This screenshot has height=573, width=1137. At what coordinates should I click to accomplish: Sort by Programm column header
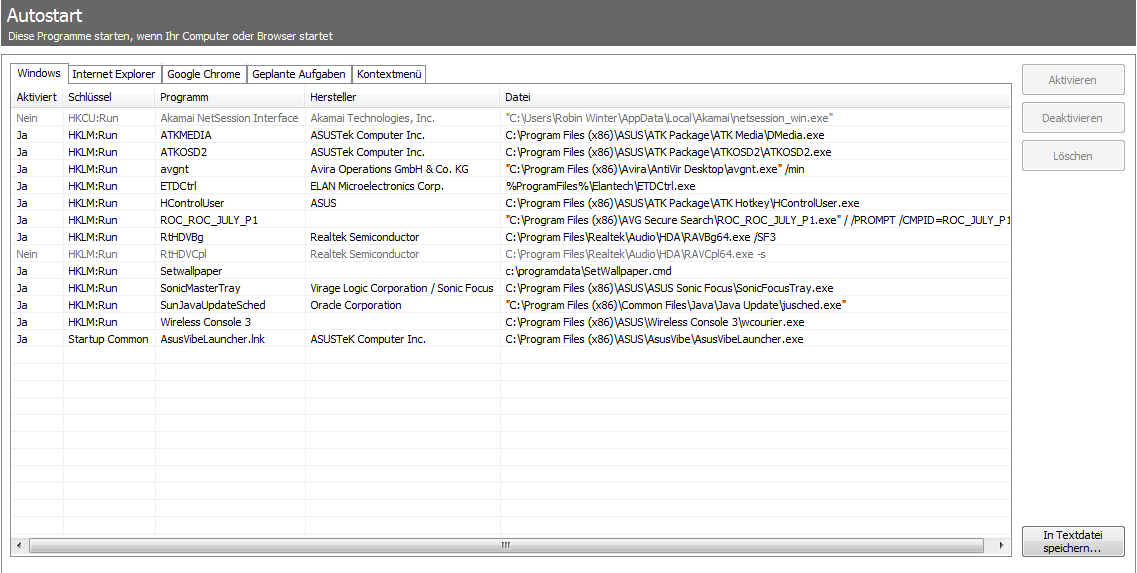pyautogui.click(x=230, y=96)
